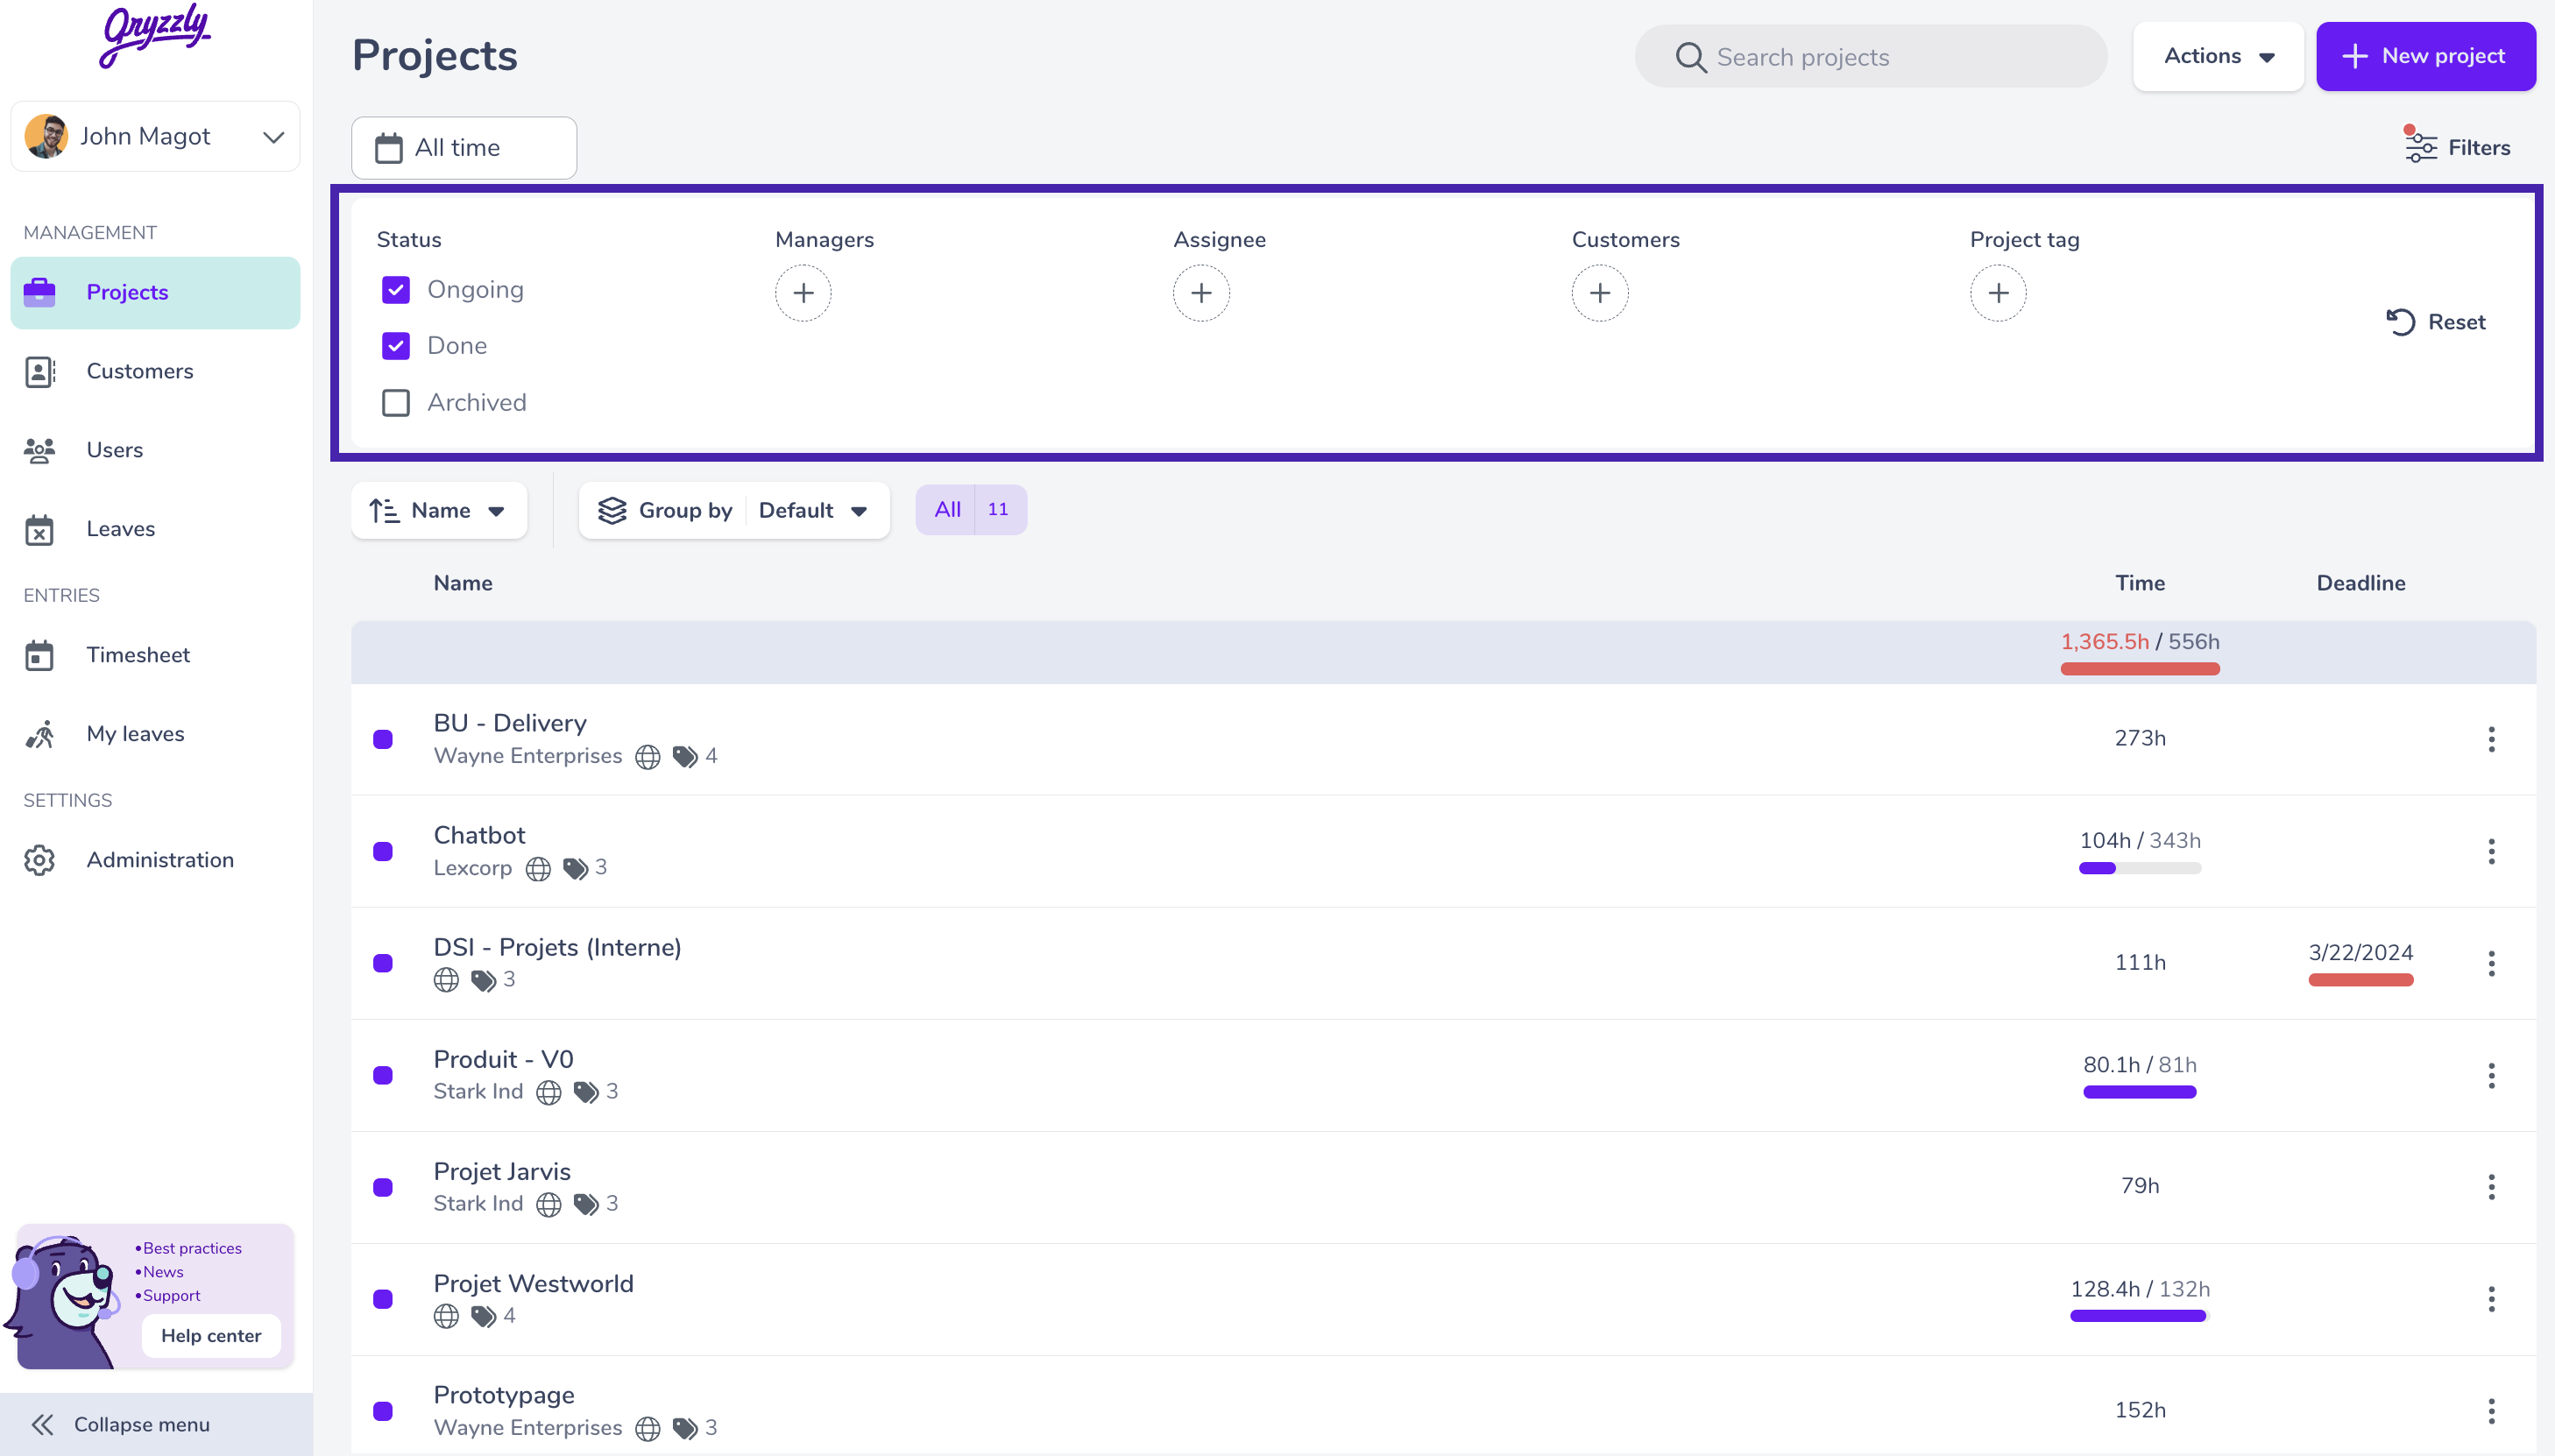Click the Name column header
The image size is (2555, 1456).
click(x=463, y=584)
